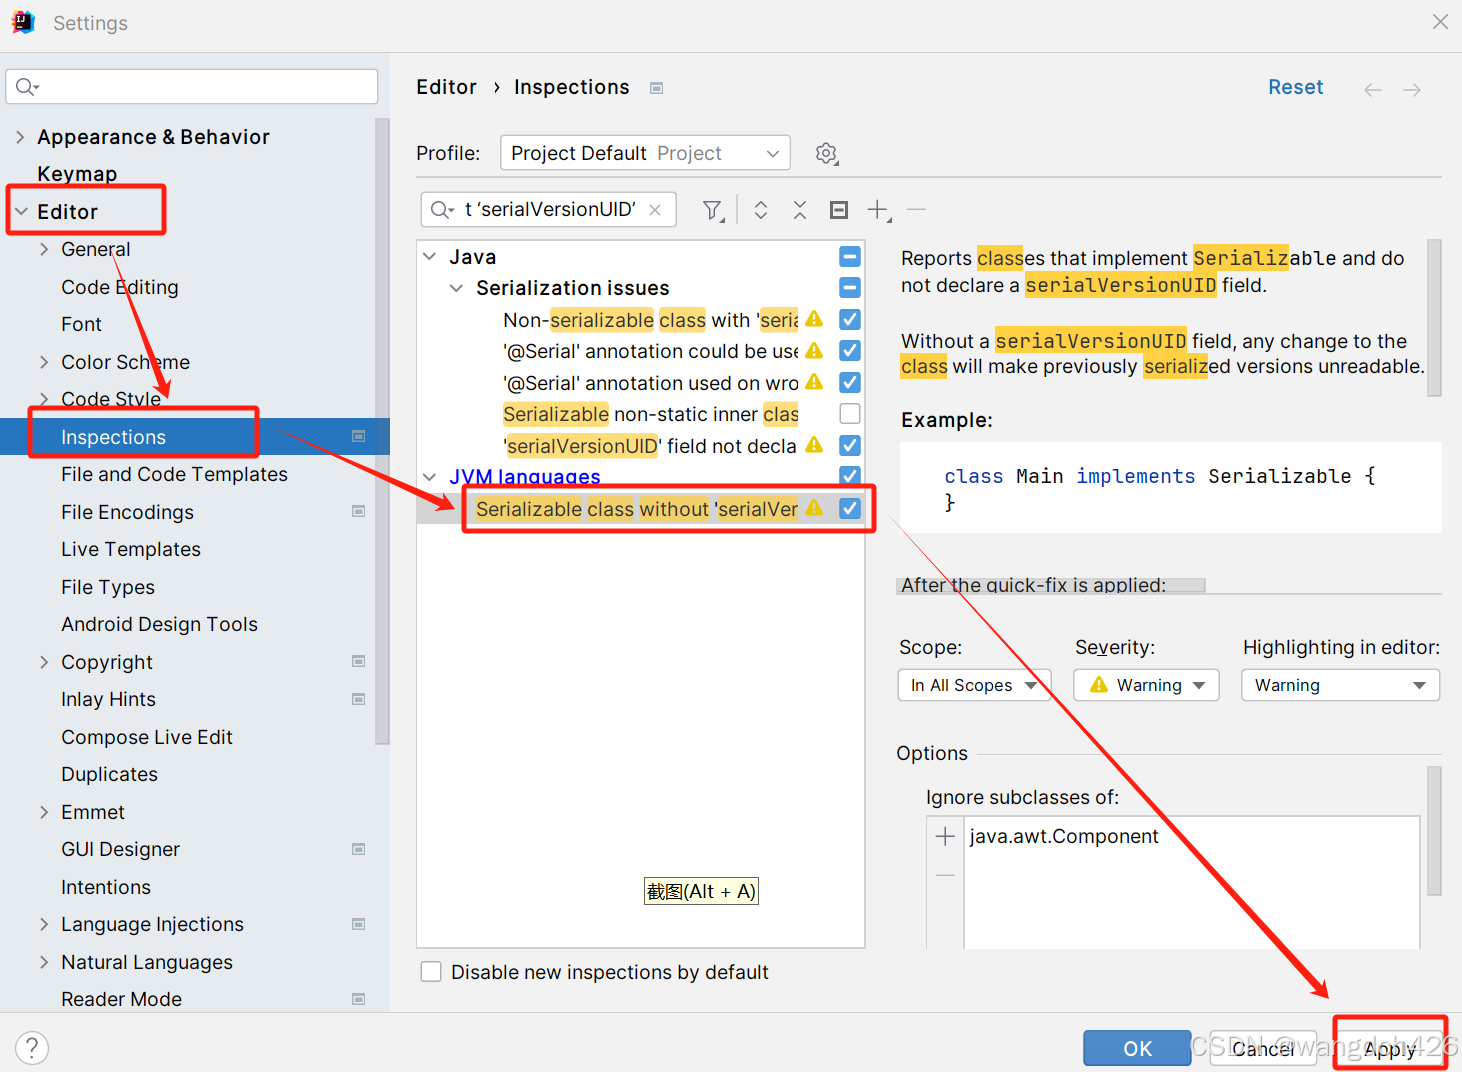Apply the settings changes
1462x1072 pixels.
(x=1389, y=1048)
